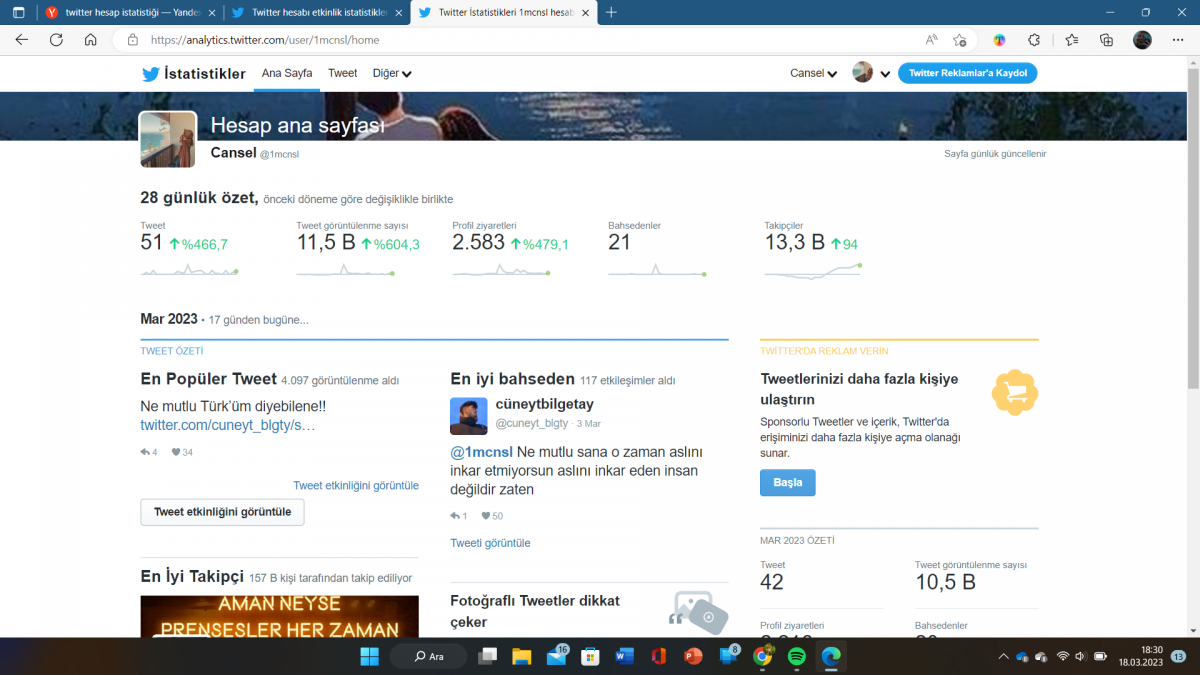
Task: Click the Twitter bird logo beside İstatistikler
Action: [x=150, y=73]
